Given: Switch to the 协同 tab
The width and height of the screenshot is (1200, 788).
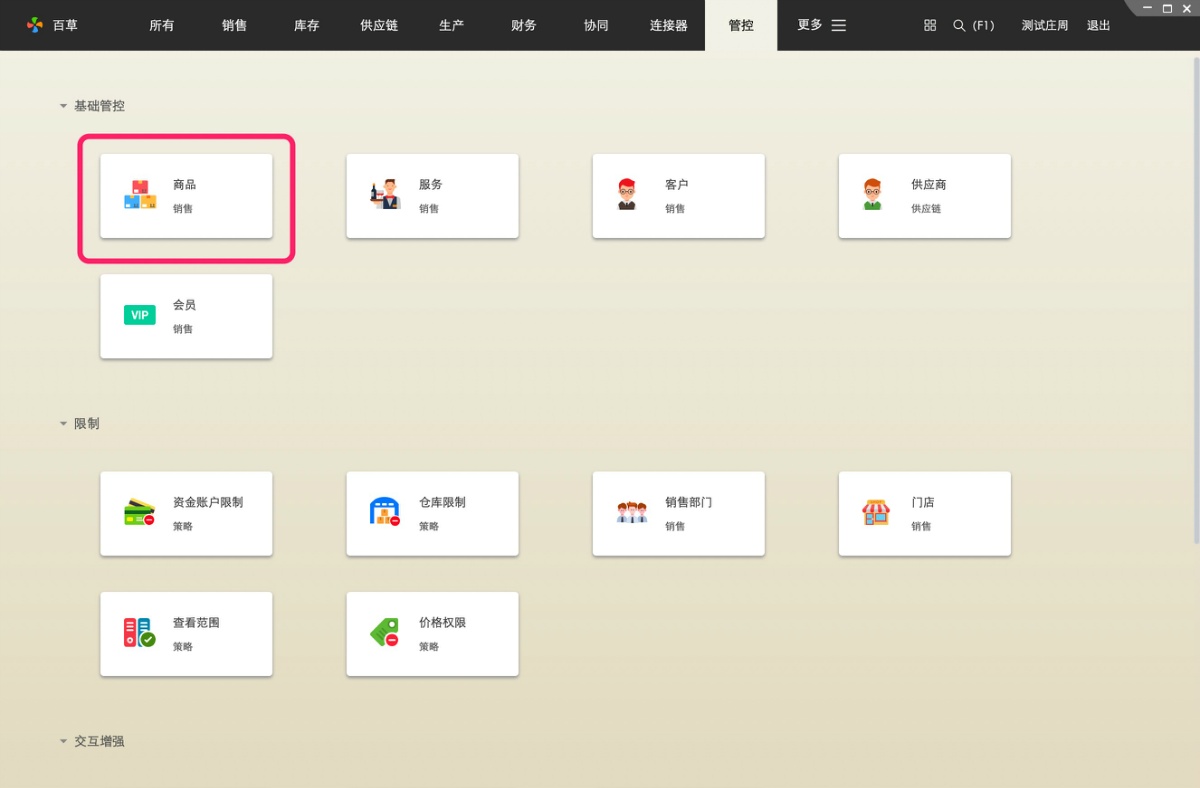Looking at the screenshot, I should tap(596, 25).
